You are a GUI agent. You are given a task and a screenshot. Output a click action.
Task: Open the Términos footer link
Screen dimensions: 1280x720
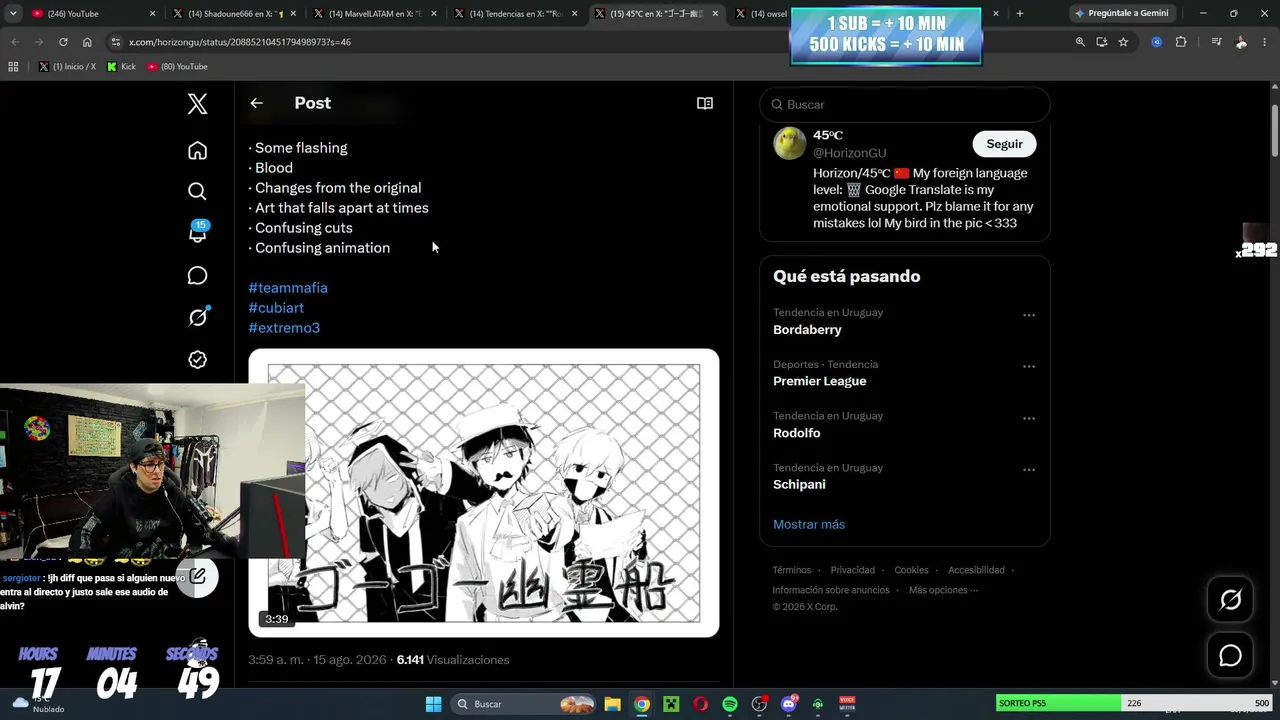click(792, 570)
